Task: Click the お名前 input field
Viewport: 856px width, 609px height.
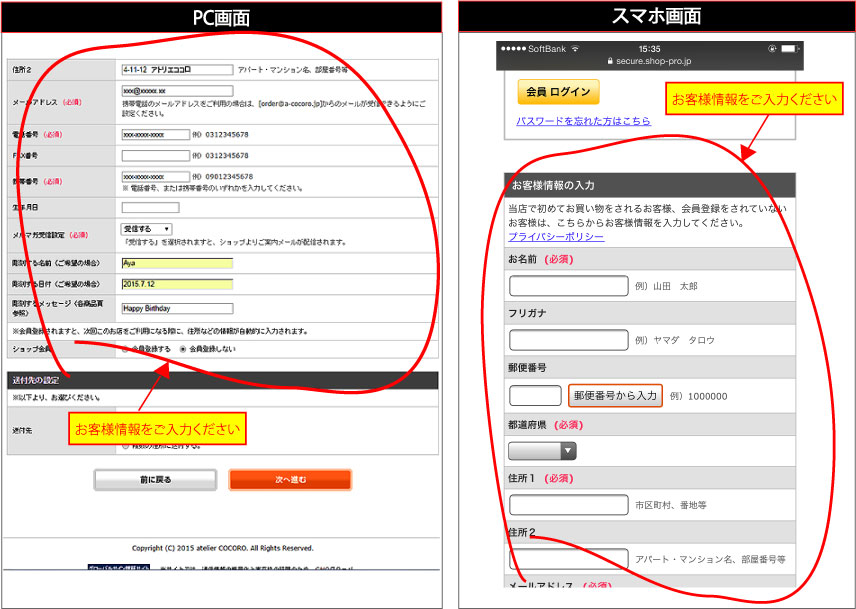Action: (568, 285)
